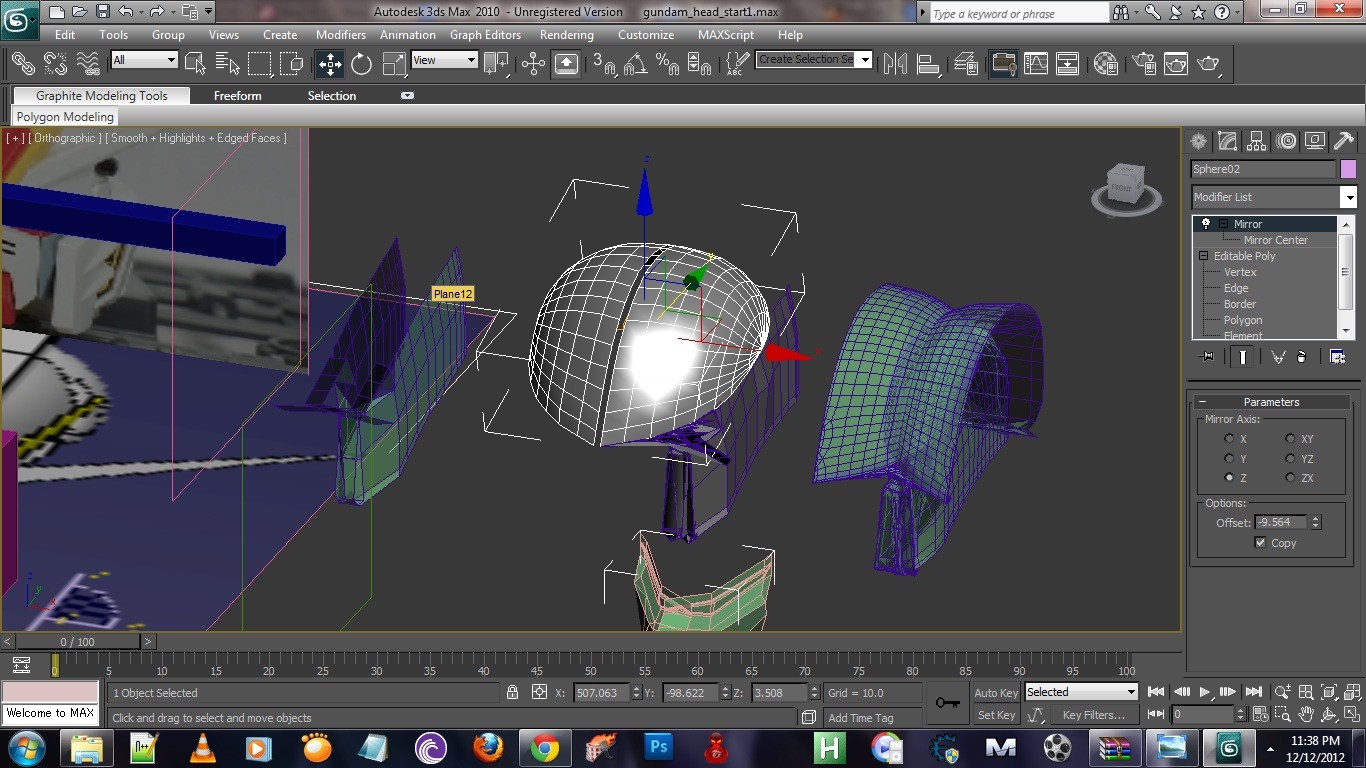Expand the ribbon options arrow after Selection
The height and width of the screenshot is (768, 1366).
(407, 96)
